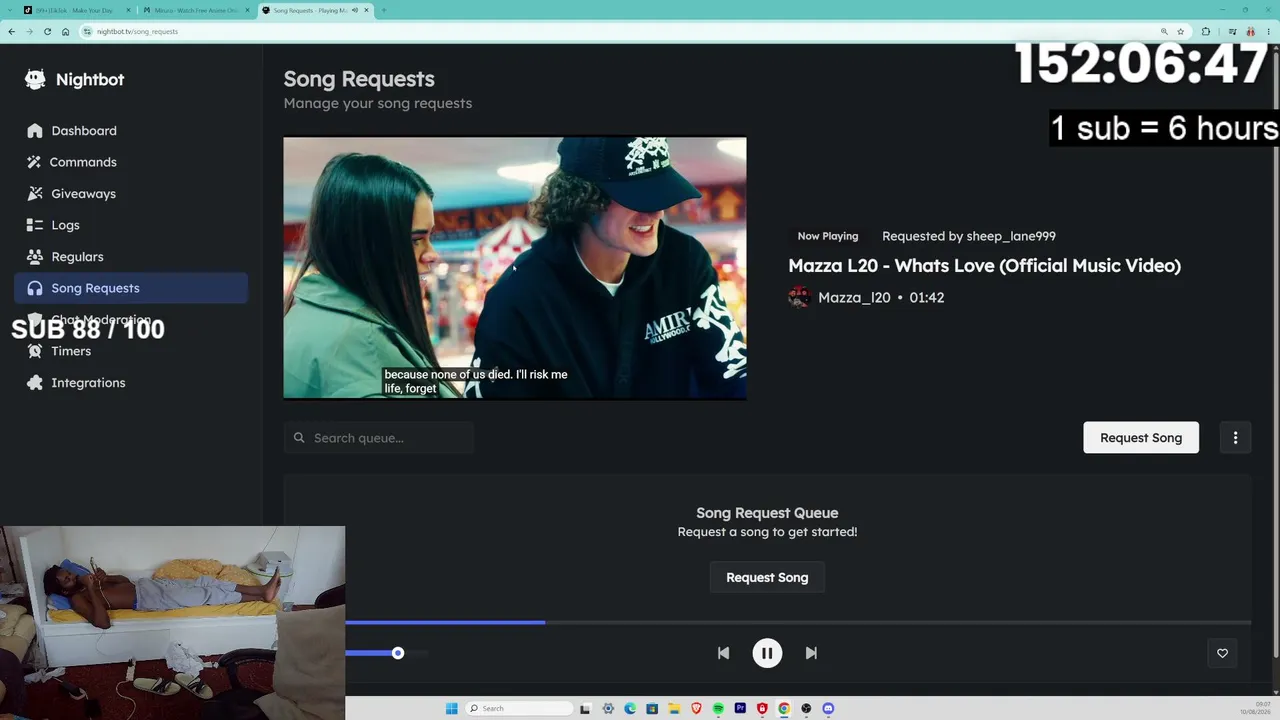Image resolution: width=1280 pixels, height=720 pixels.
Task: Open Discord from the taskbar
Action: [828, 709]
